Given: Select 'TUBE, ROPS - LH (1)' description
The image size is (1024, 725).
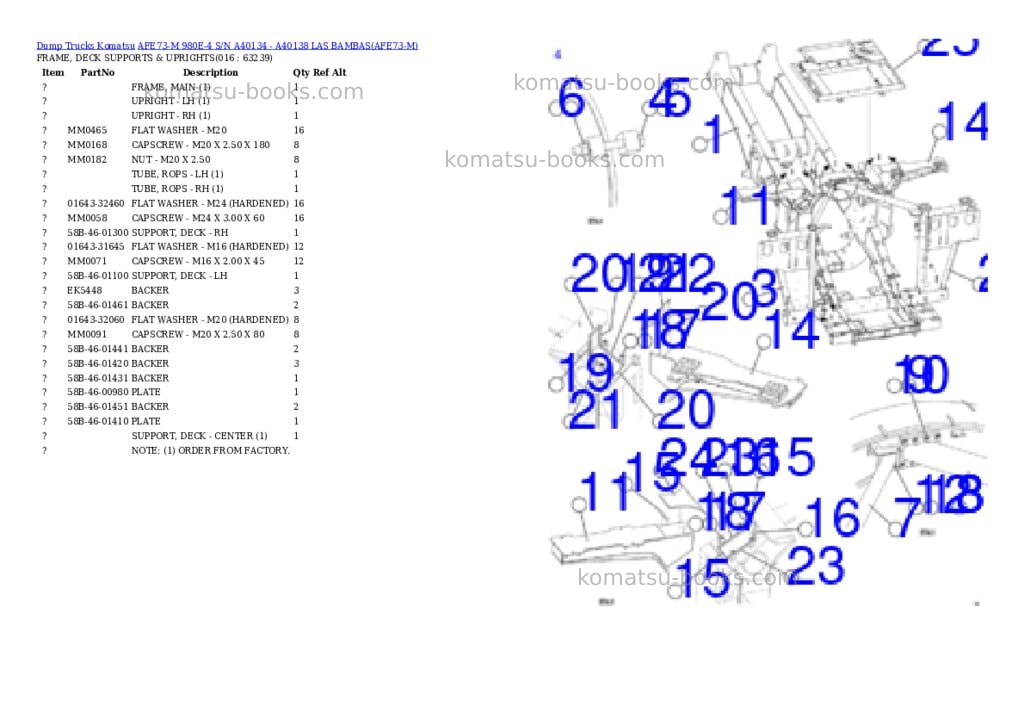Looking at the screenshot, I should click(x=177, y=174).
